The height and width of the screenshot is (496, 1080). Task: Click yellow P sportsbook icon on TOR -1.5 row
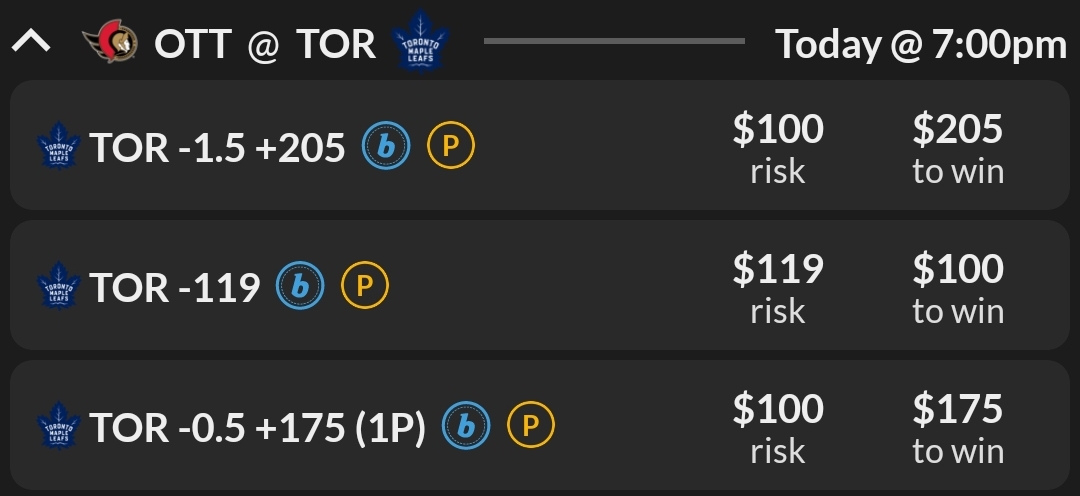pyautogui.click(x=450, y=148)
